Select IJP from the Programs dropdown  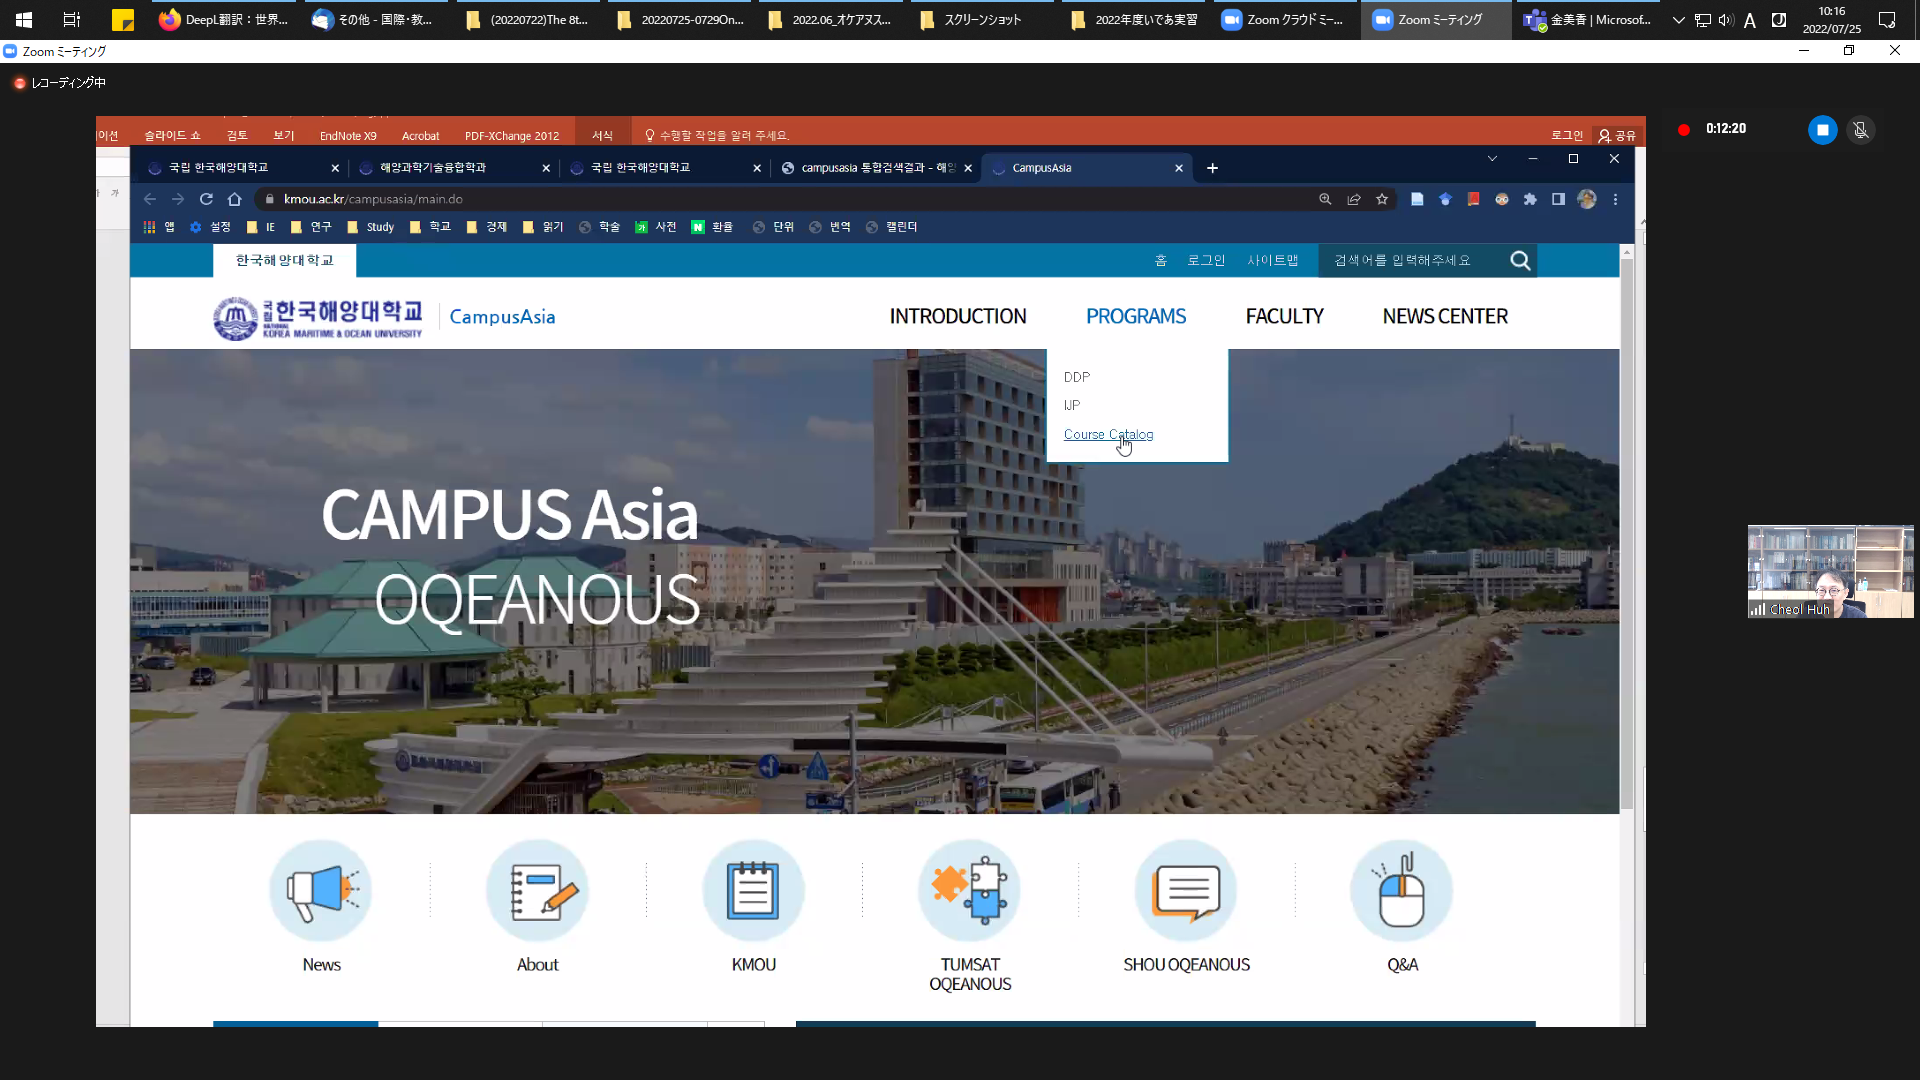[1072, 405]
